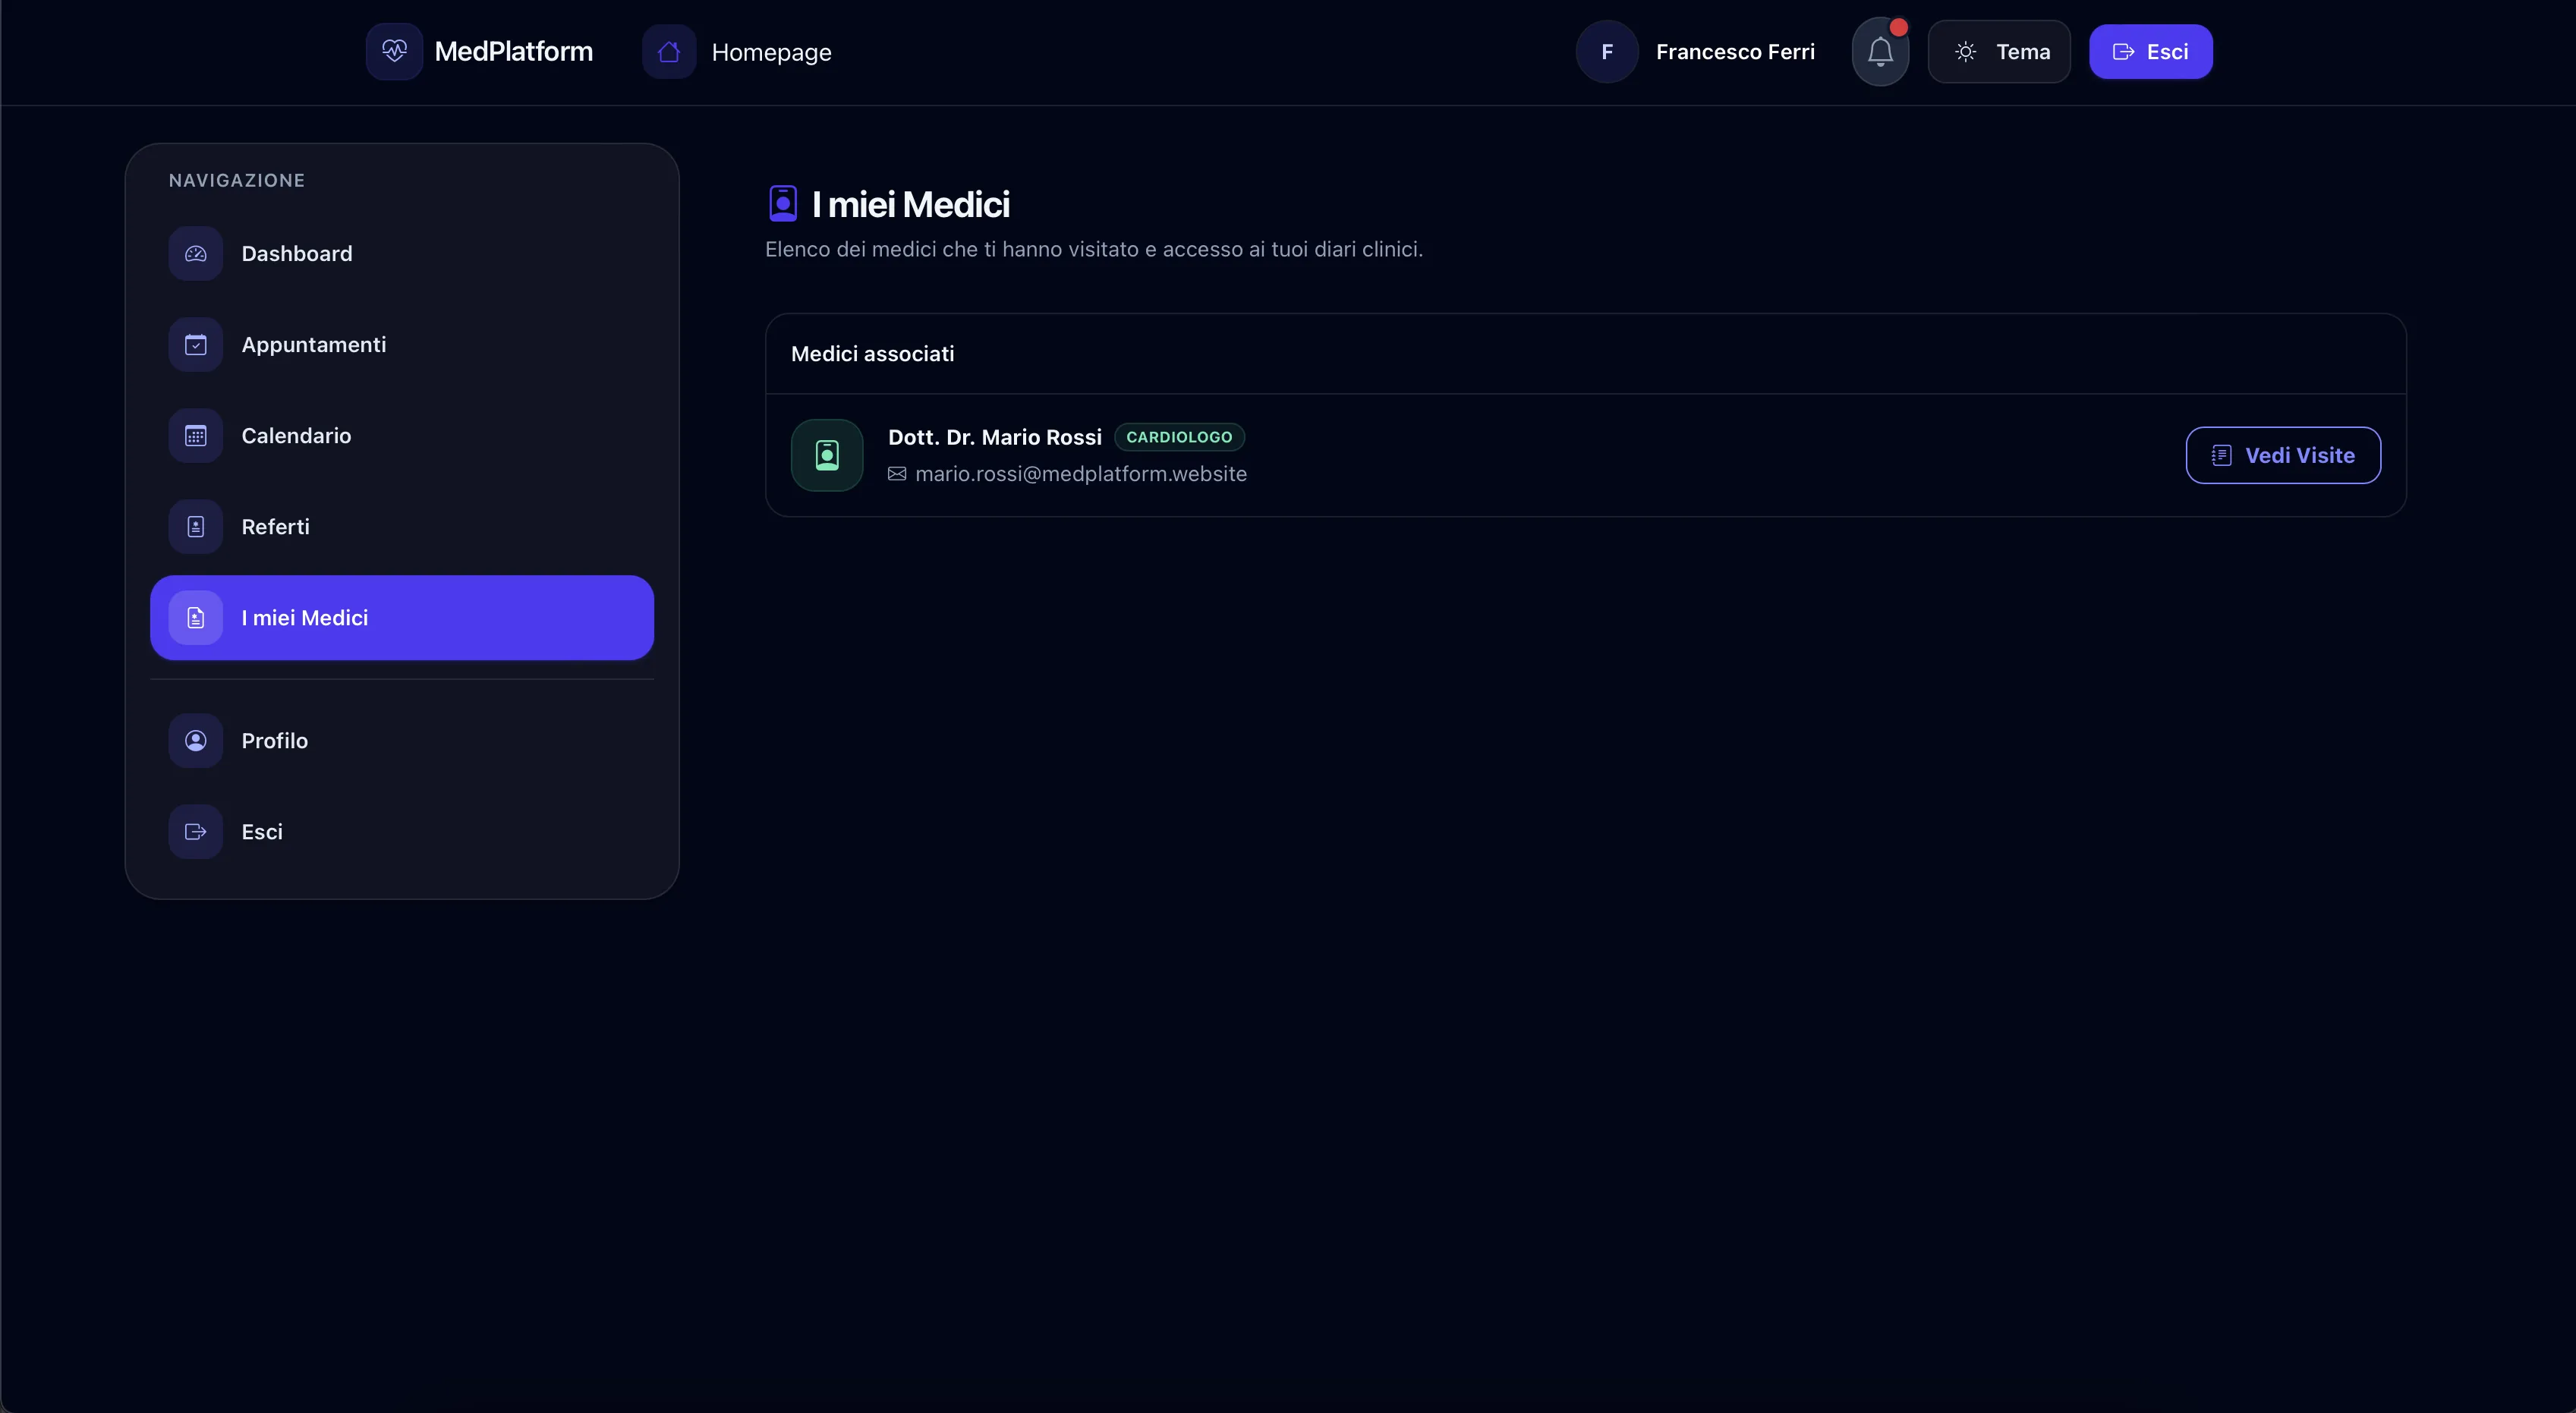Click the mario.rossi@medplatform.website email
Screen dimensions: 2576x1413
[1081, 474]
